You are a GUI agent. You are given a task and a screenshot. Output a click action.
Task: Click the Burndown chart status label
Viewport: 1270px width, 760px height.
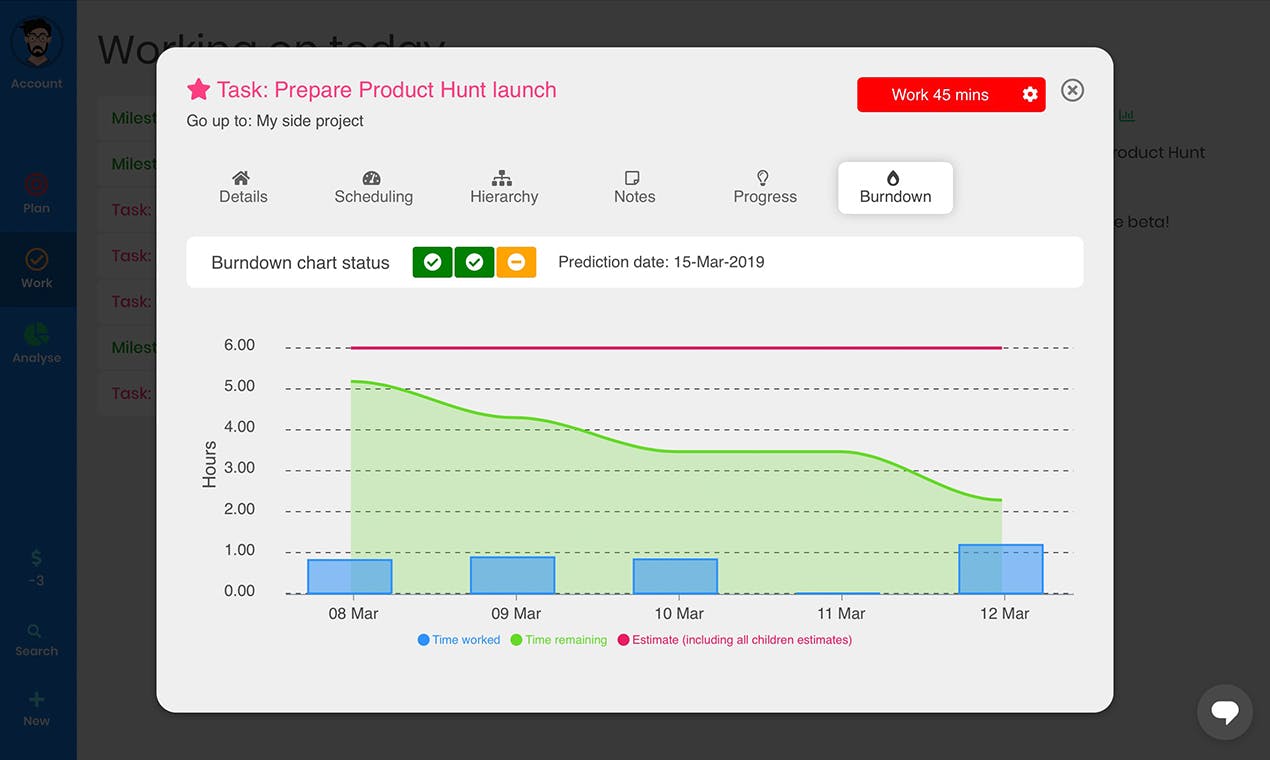(x=300, y=263)
